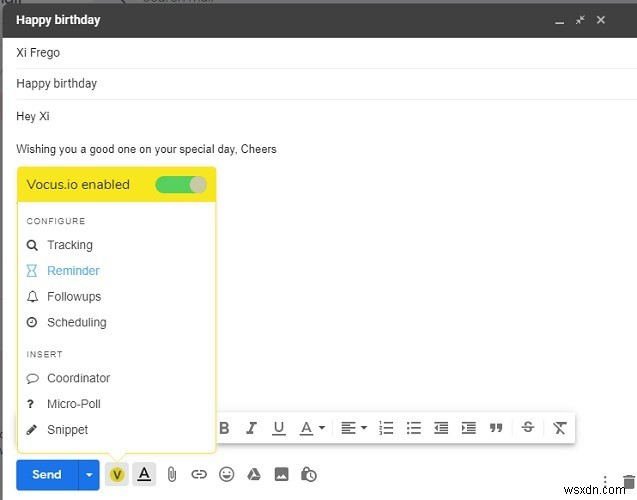Increase indent
The width and height of the screenshot is (637, 500).
(x=469, y=428)
